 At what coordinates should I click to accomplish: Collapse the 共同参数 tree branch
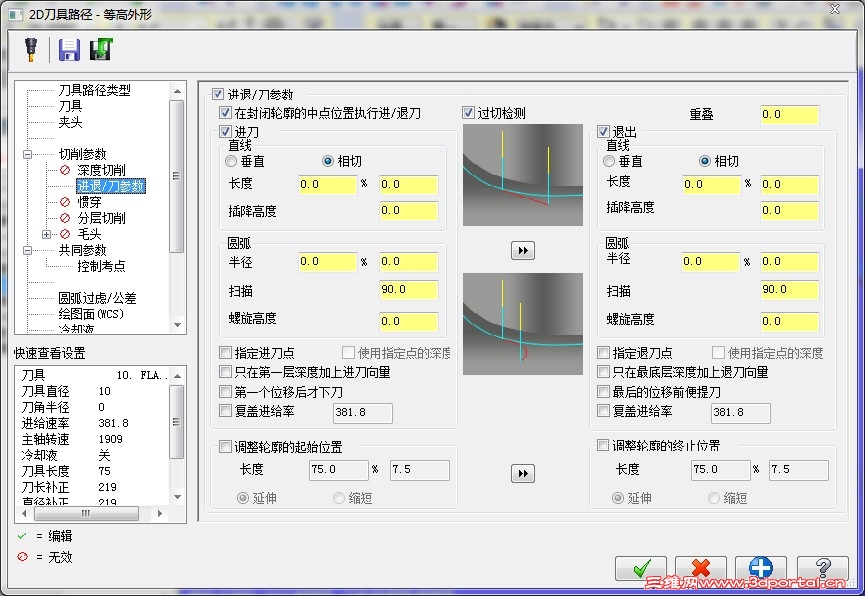29,250
